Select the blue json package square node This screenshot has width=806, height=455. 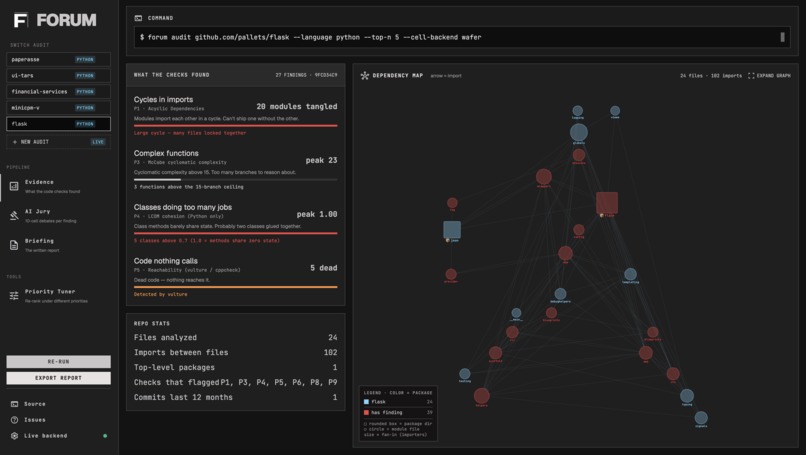click(452, 229)
